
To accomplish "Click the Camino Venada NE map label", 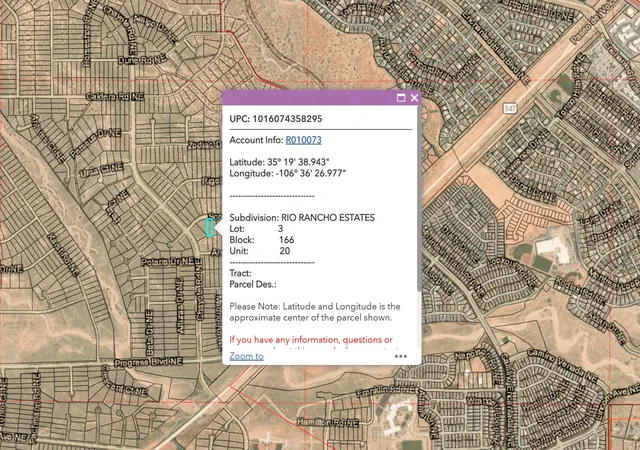I will 562,366.
